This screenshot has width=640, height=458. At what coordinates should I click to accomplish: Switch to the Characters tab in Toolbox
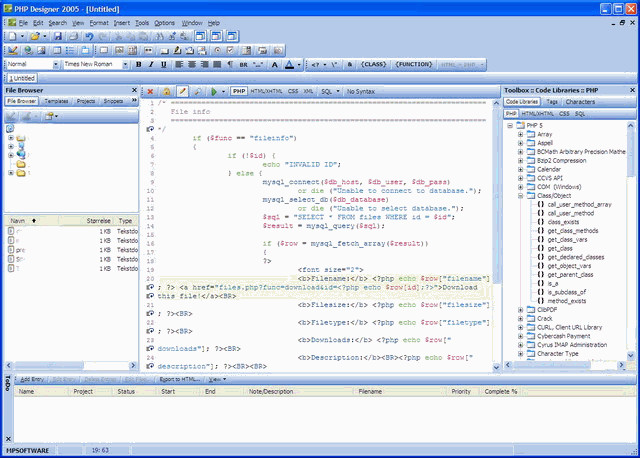click(580, 102)
